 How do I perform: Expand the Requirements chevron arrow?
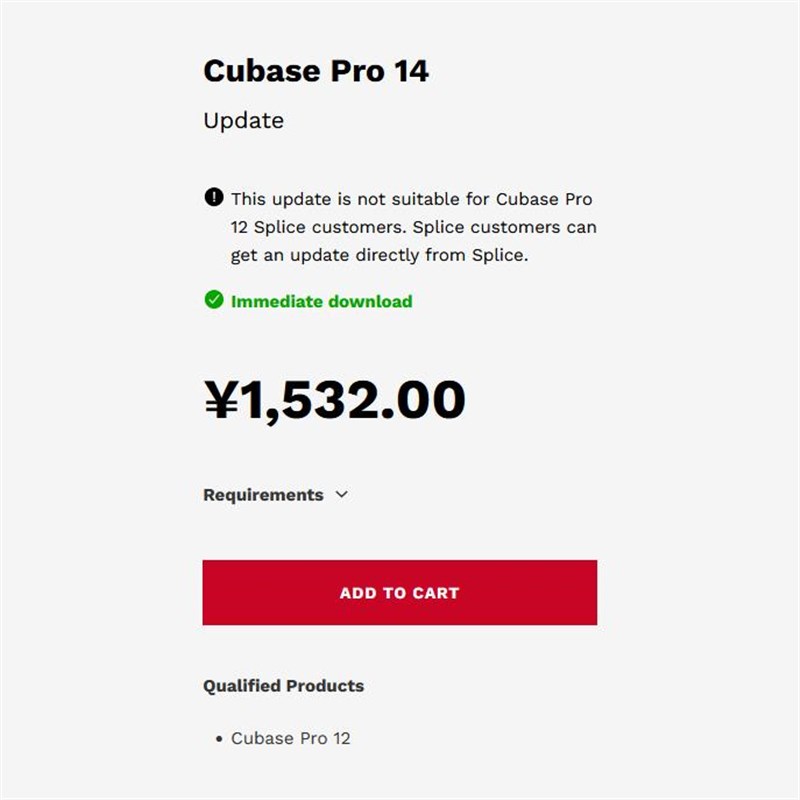(x=341, y=494)
